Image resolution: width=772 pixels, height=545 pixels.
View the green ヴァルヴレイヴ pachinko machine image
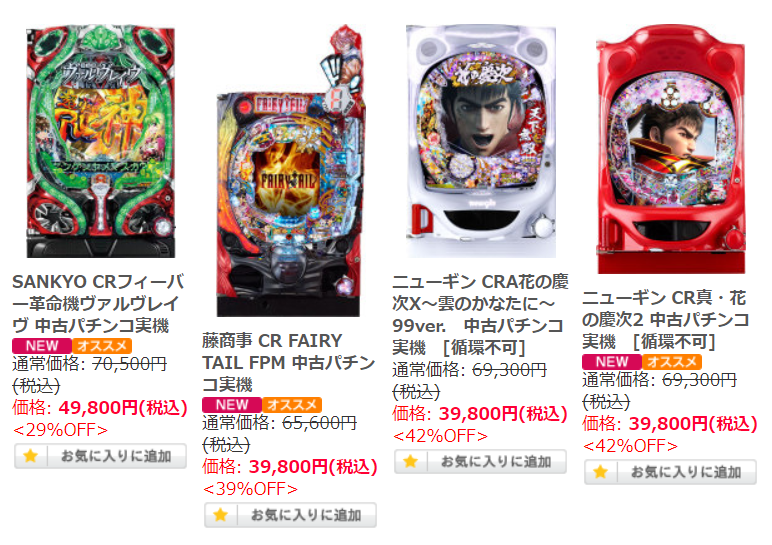coord(100,142)
